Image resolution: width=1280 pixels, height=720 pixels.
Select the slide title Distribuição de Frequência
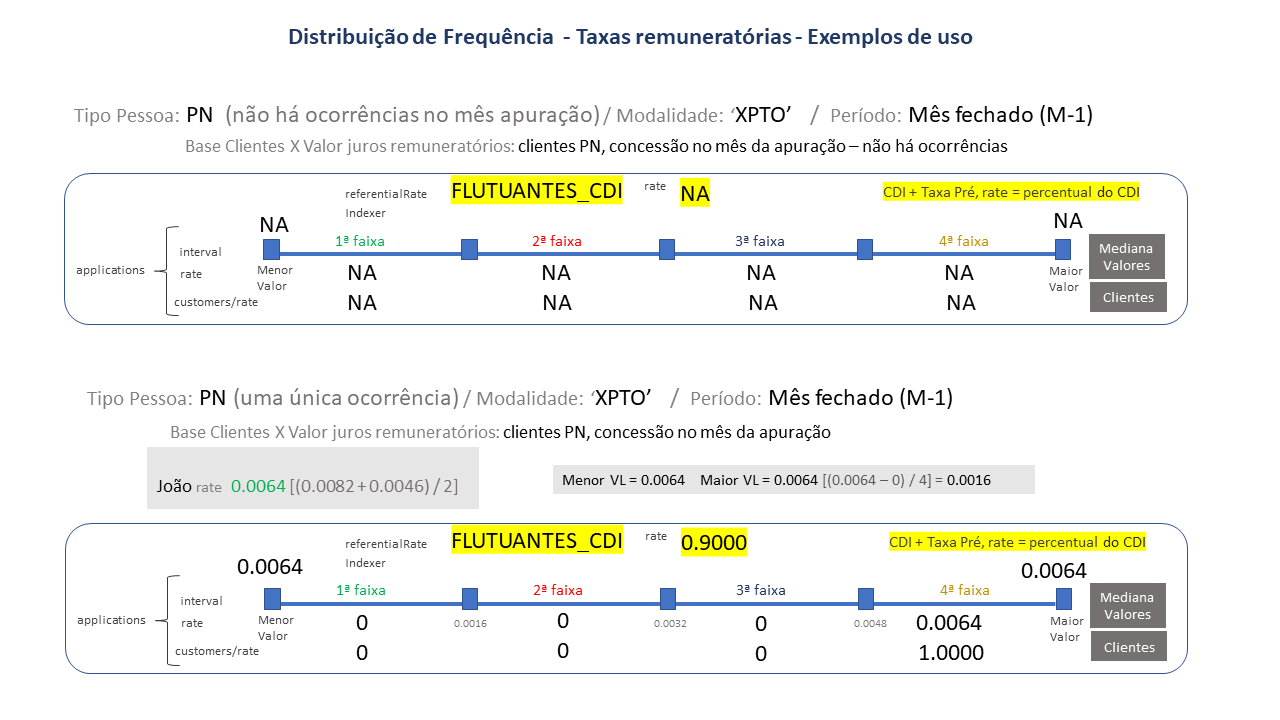click(630, 37)
